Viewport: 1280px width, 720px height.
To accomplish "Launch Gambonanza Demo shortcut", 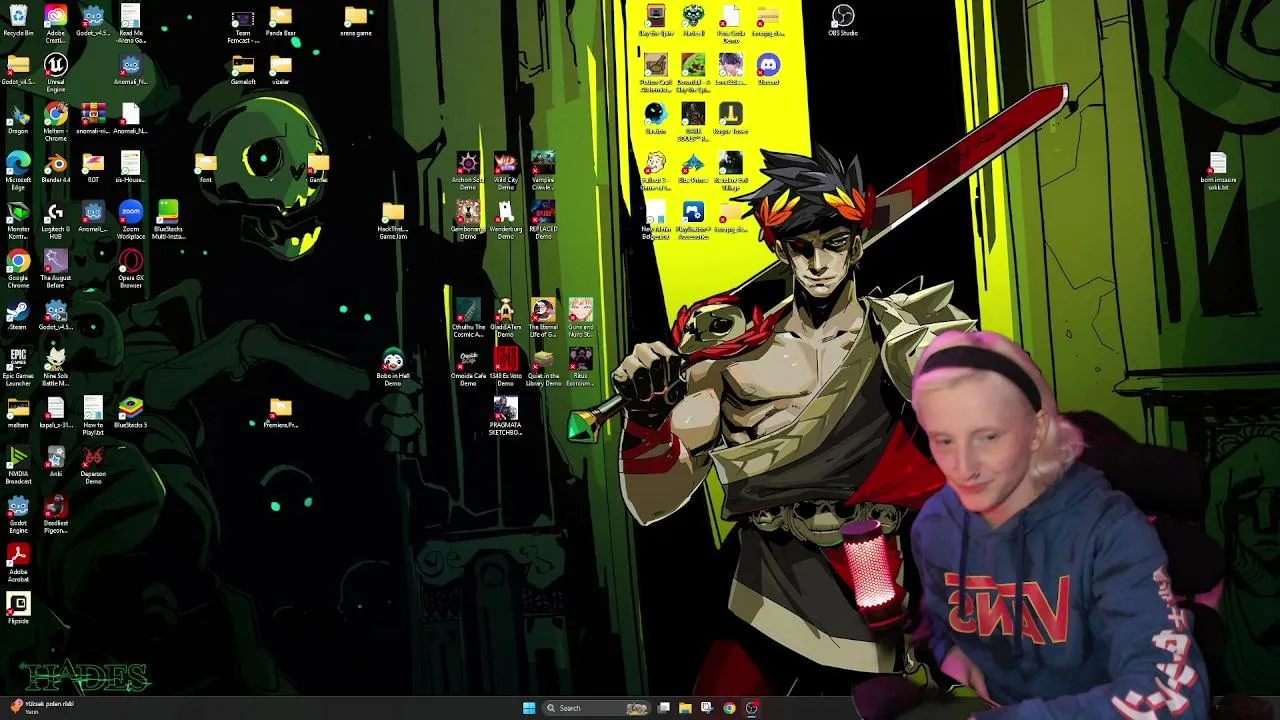I will 468,219.
